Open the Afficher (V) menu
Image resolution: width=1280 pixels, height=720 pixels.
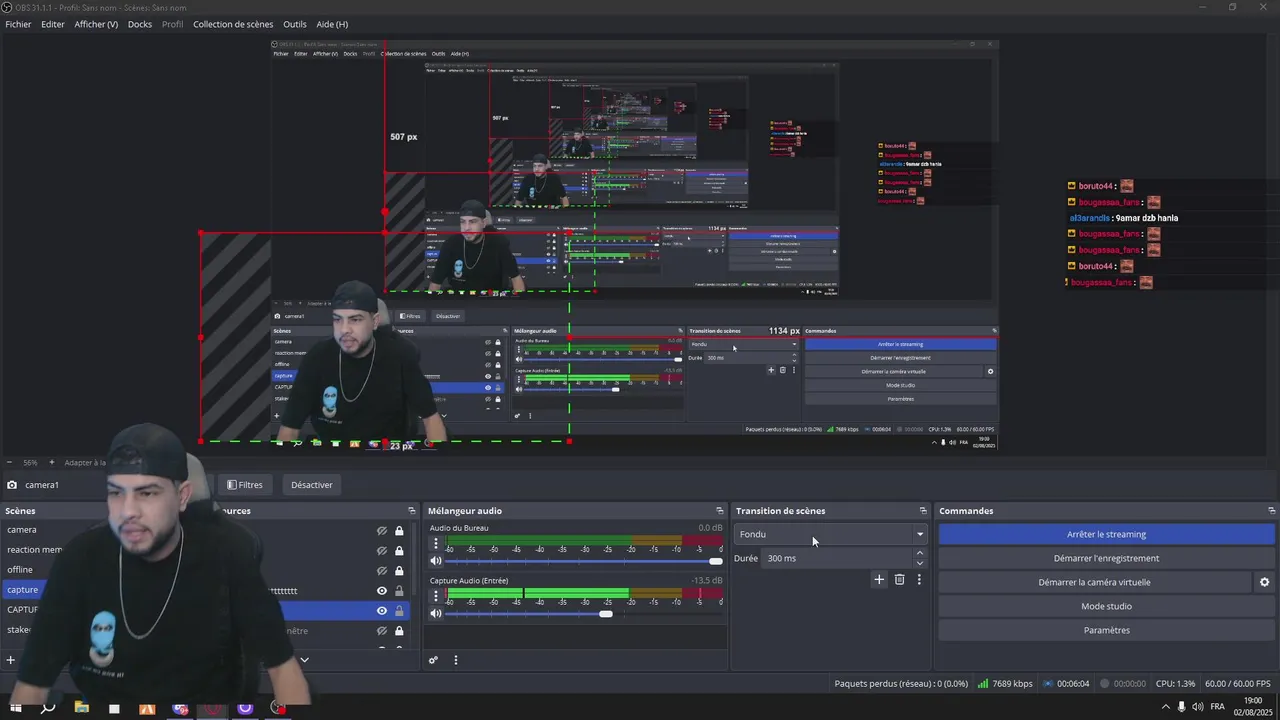[96, 24]
